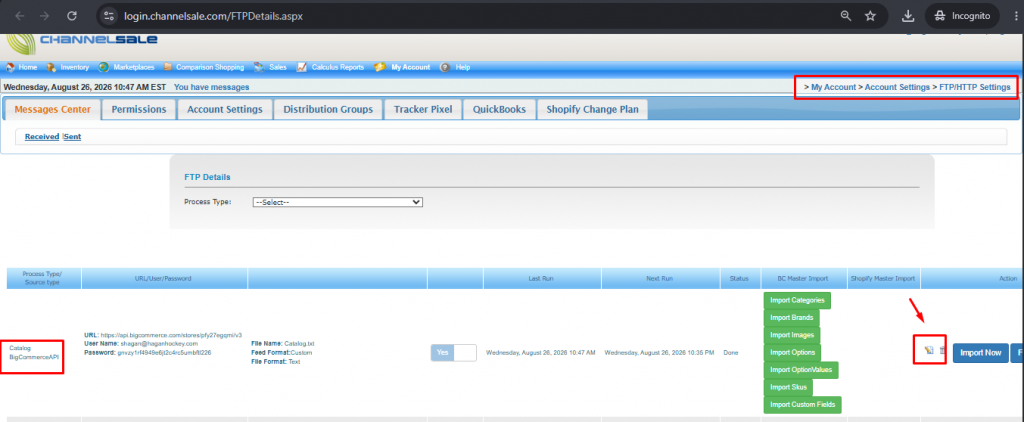Screen dimensions: 1024x422
Task: Go back with the browser back arrow
Action: click(x=20, y=16)
